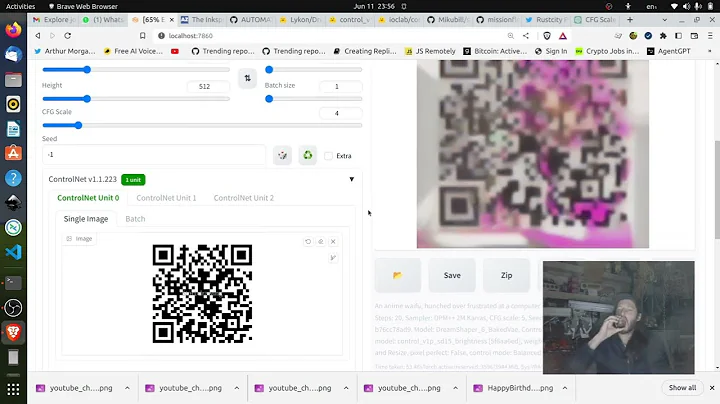Expand third youtube_ch png download options
The height and width of the screenshot is (404, 720).
tap(346, 388)
